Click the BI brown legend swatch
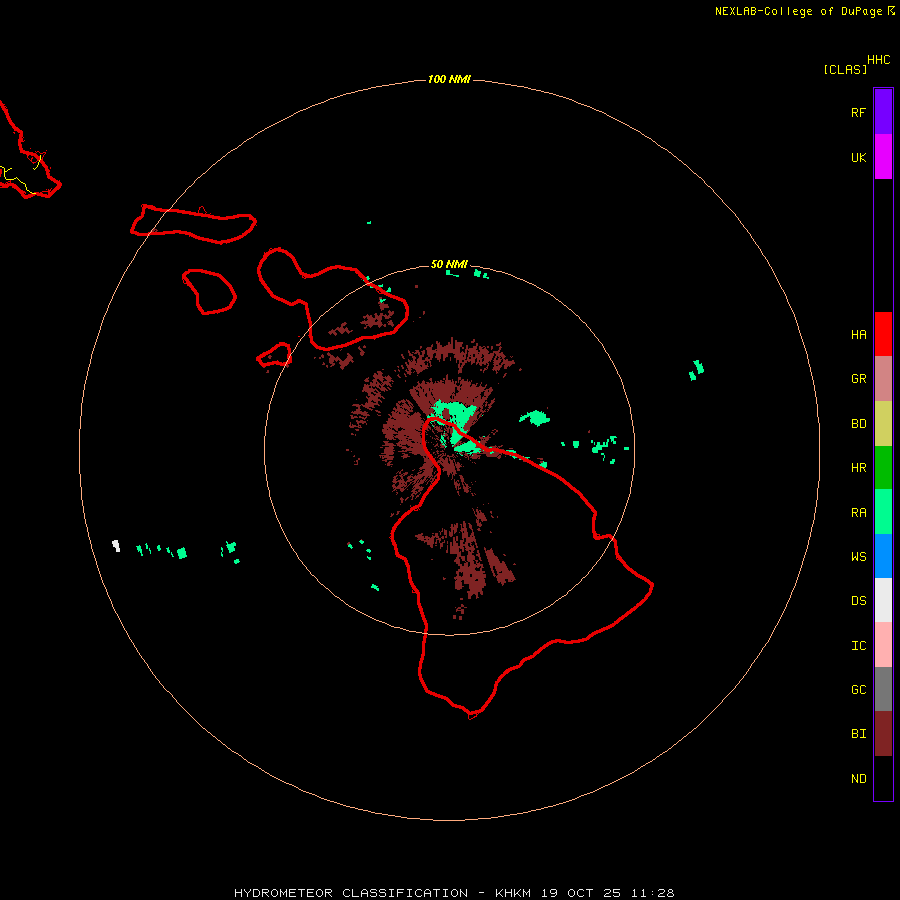900x900 pixels. [883, 734]
